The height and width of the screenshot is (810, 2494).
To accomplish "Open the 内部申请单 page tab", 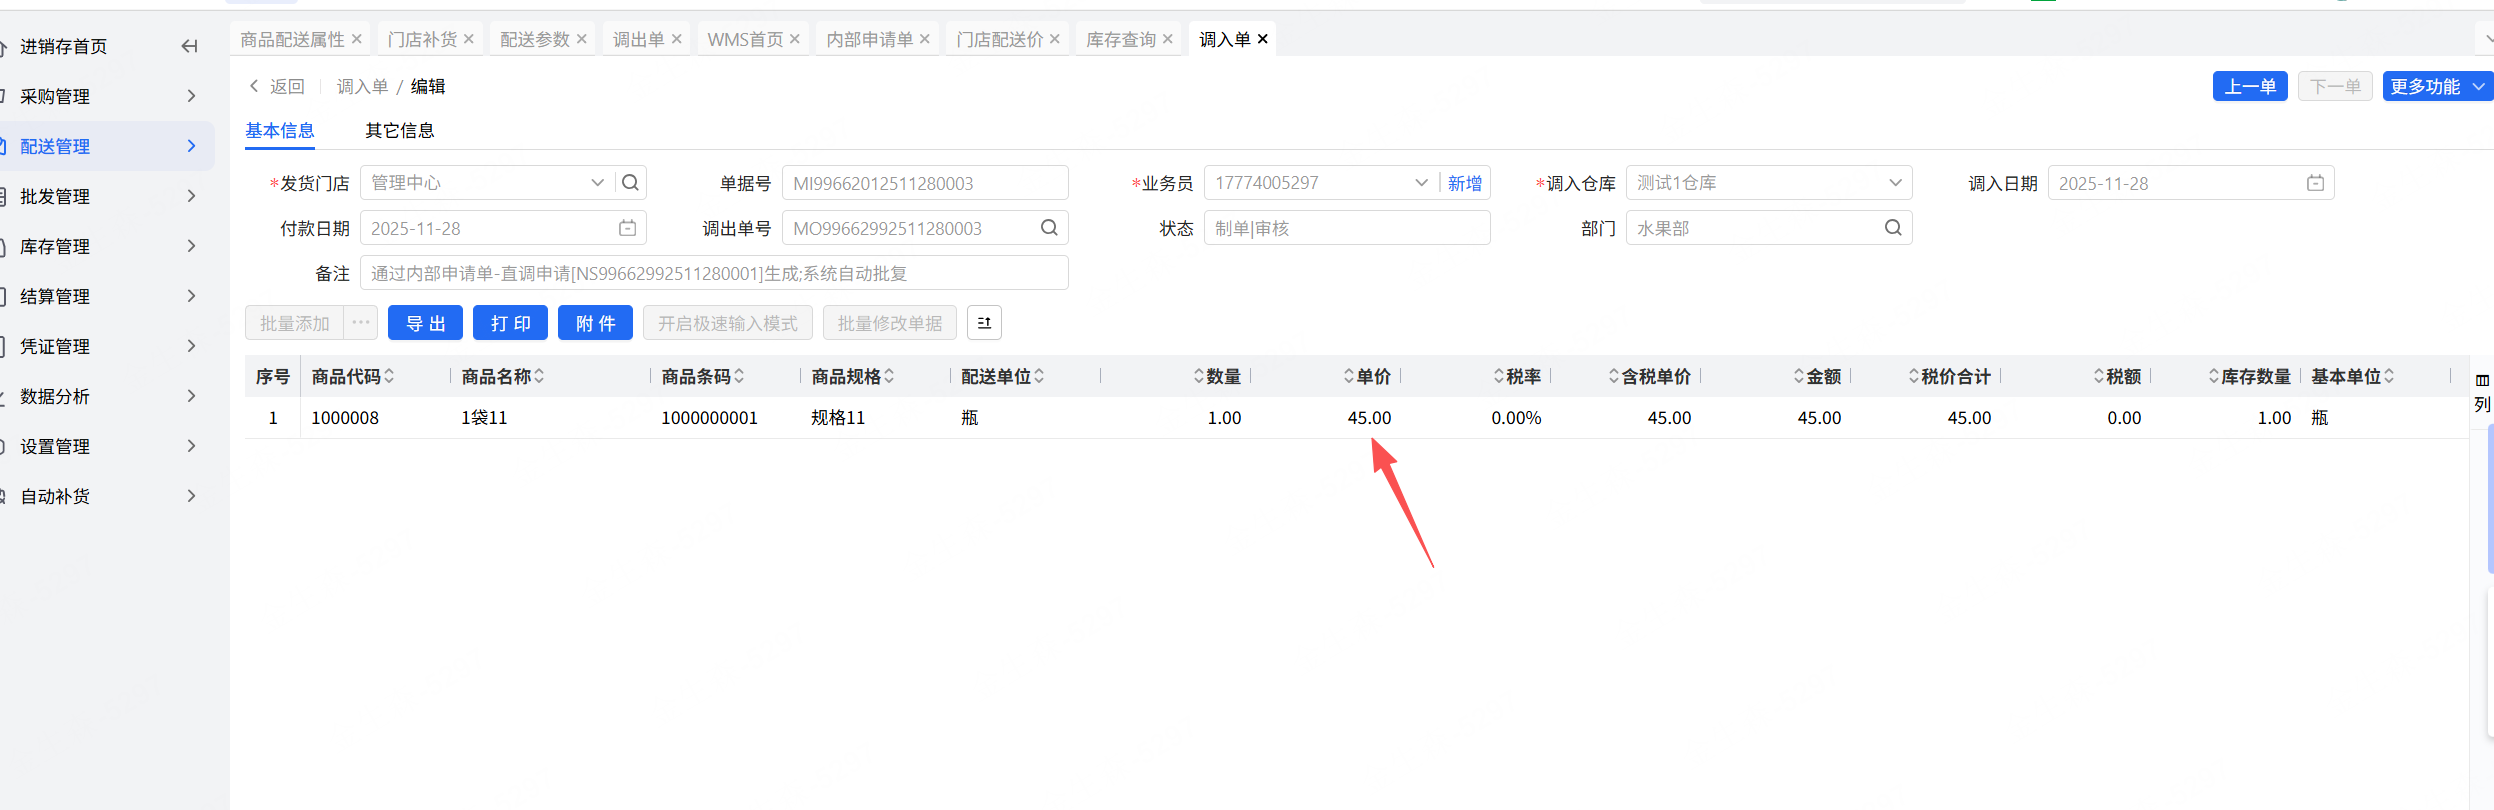I will pyautogui.click(x=870, y=39).
